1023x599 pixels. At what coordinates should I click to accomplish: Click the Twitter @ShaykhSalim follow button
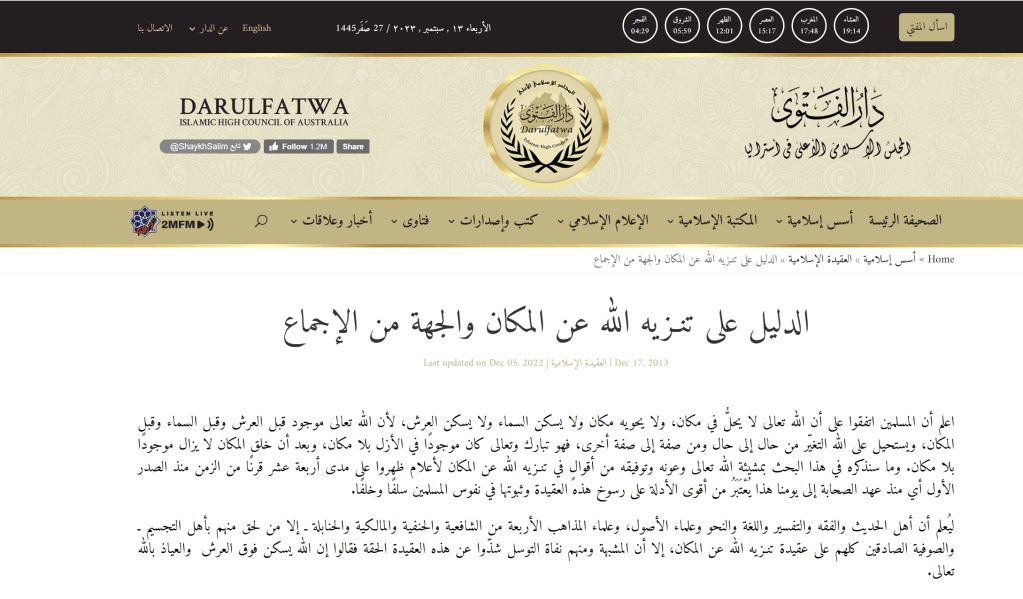click(x=208, y=146)
